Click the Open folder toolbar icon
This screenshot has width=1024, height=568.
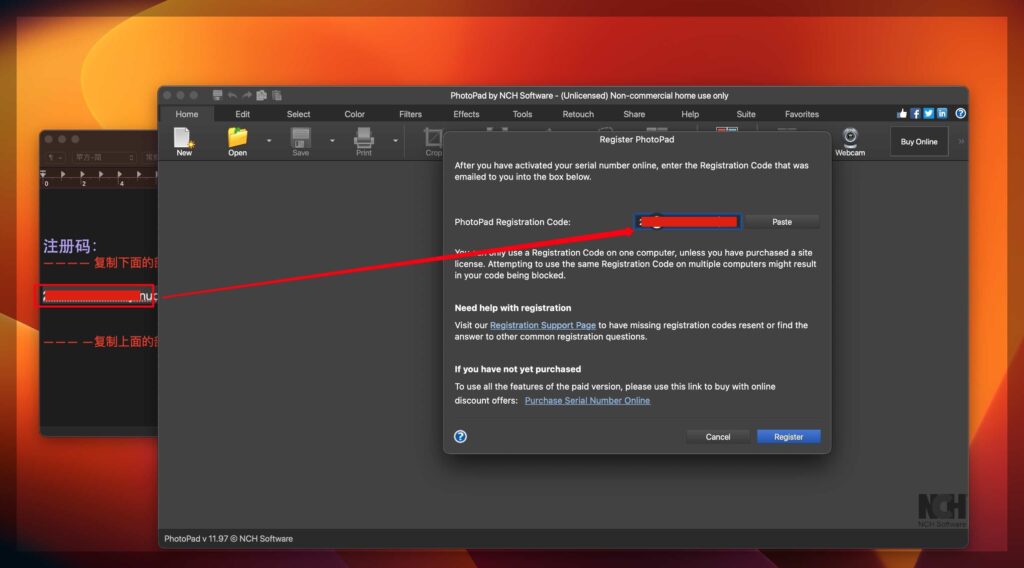(x=238, y=142)
